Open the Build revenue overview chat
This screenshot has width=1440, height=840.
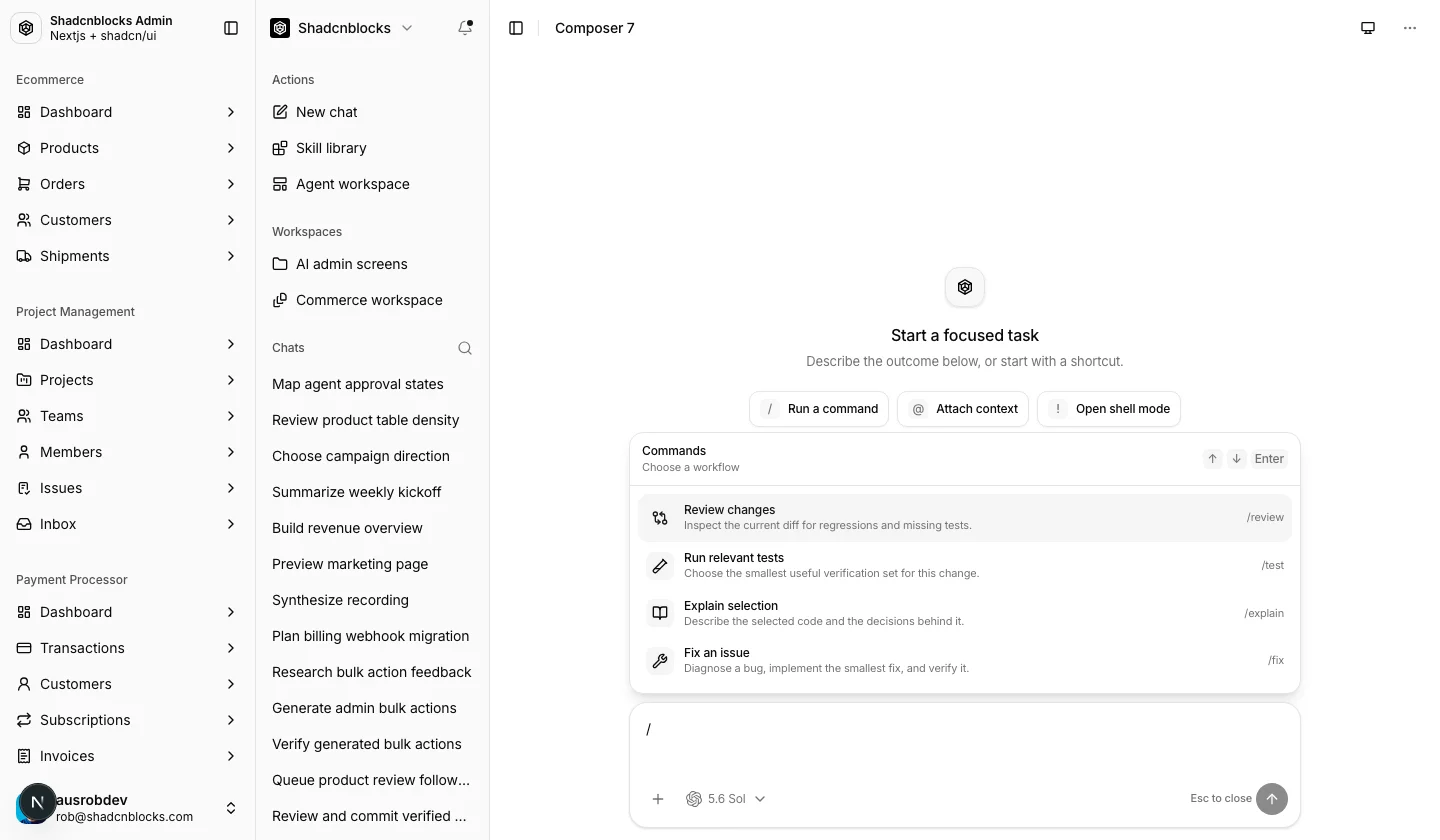(x=372, y=528)
